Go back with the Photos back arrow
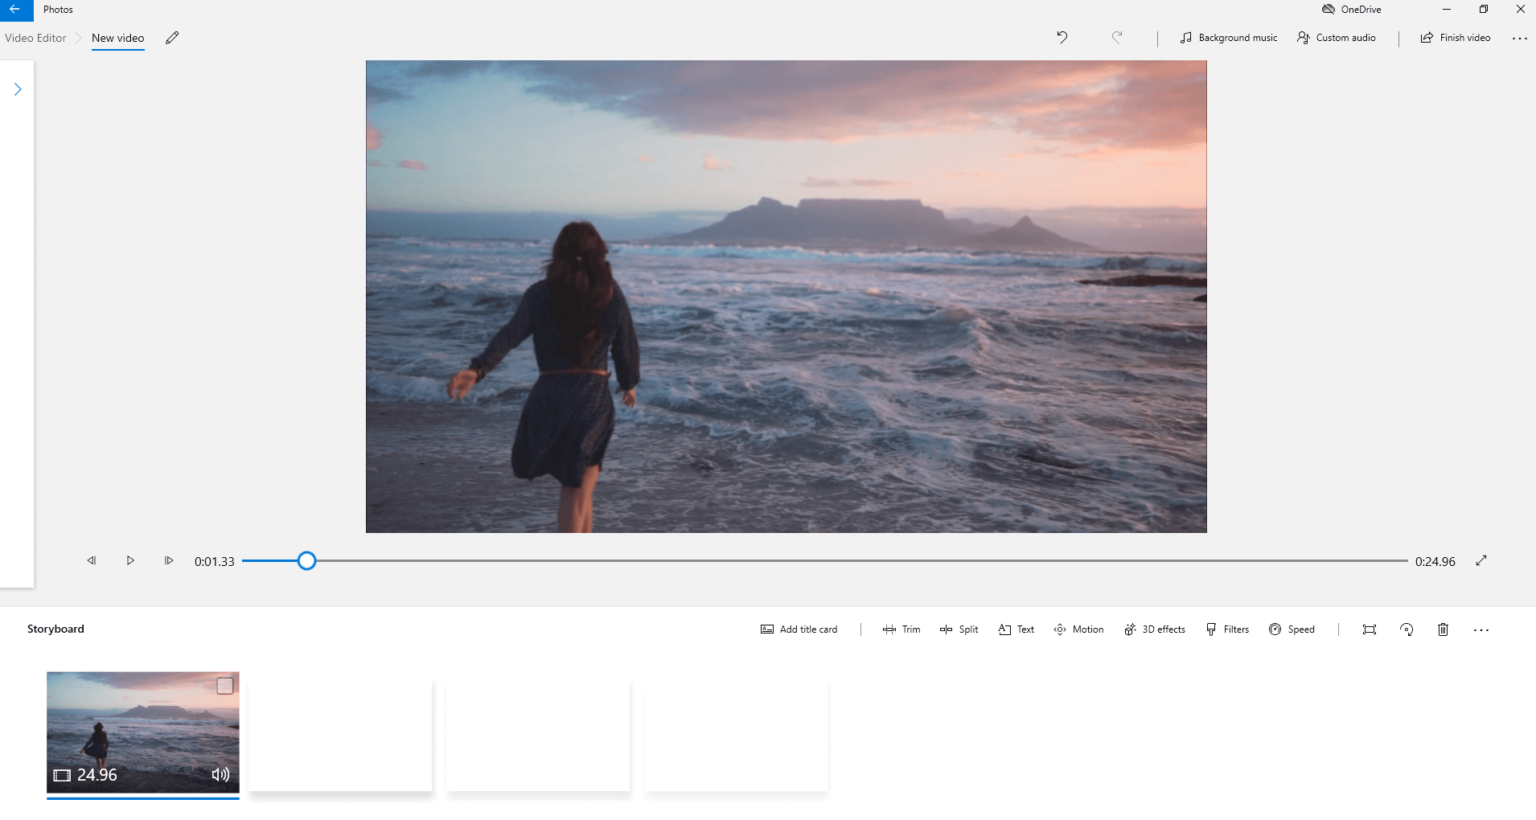The width and height of the screenshot is (1536, 820). coord(16,10)
